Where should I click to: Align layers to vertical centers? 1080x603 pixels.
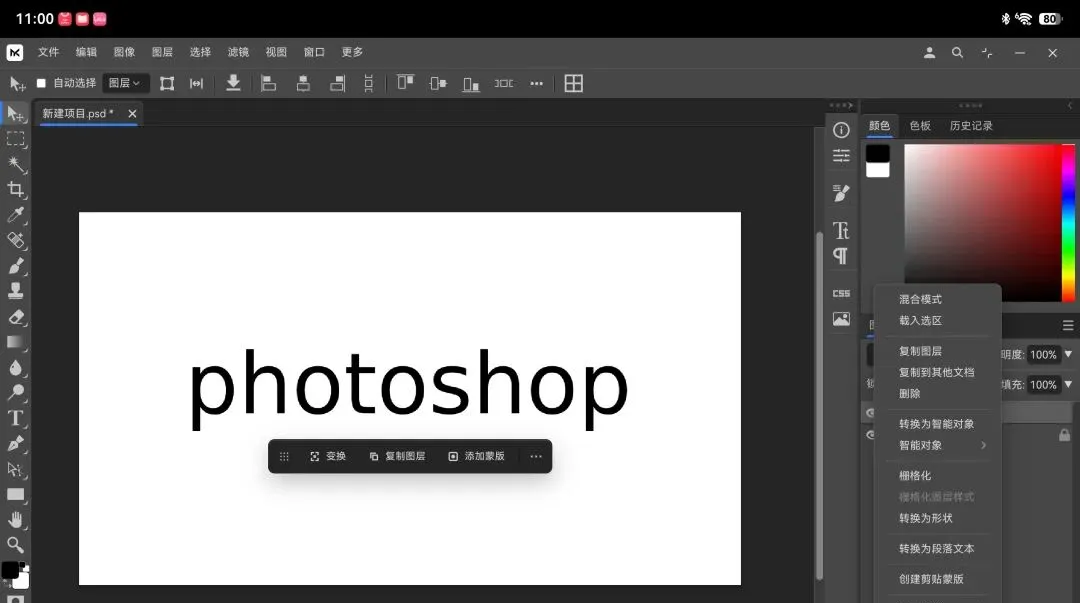pos(438,83)
